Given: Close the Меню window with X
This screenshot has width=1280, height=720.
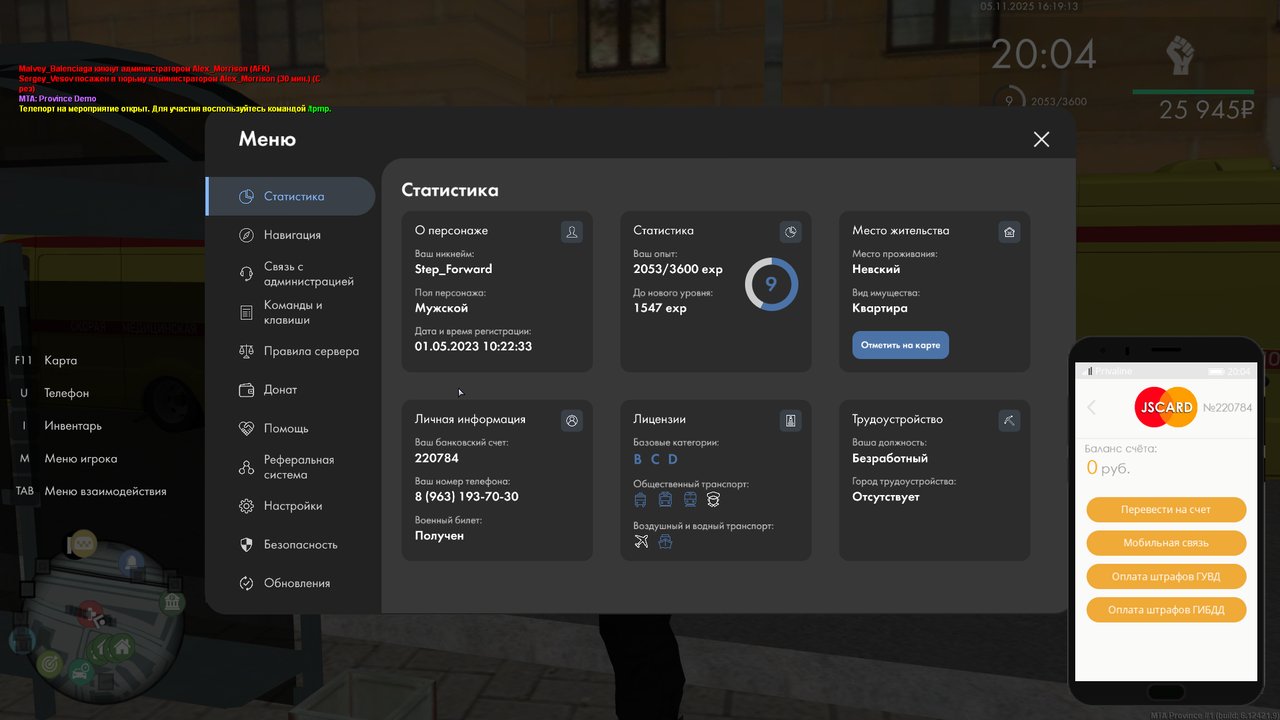Looking at the screenshot, I should click(x=1041, y=140).
